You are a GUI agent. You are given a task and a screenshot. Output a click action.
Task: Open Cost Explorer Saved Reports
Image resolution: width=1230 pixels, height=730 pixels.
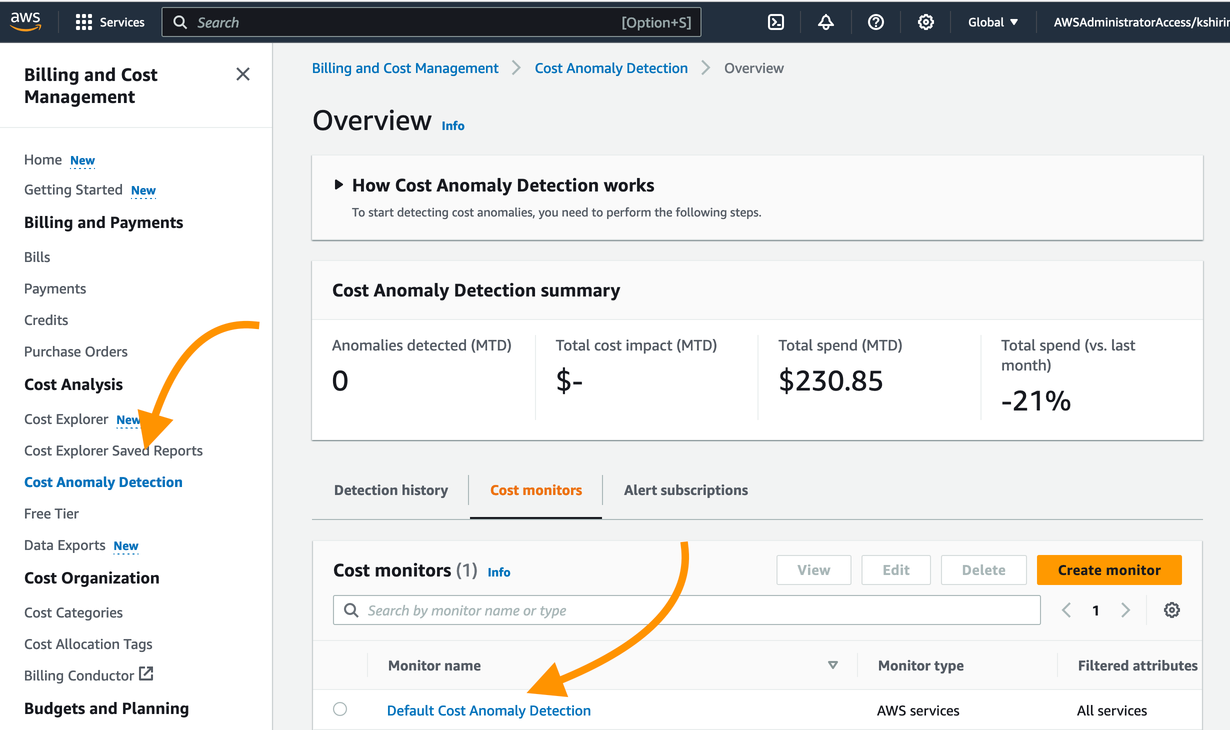[x=113, y=450]
